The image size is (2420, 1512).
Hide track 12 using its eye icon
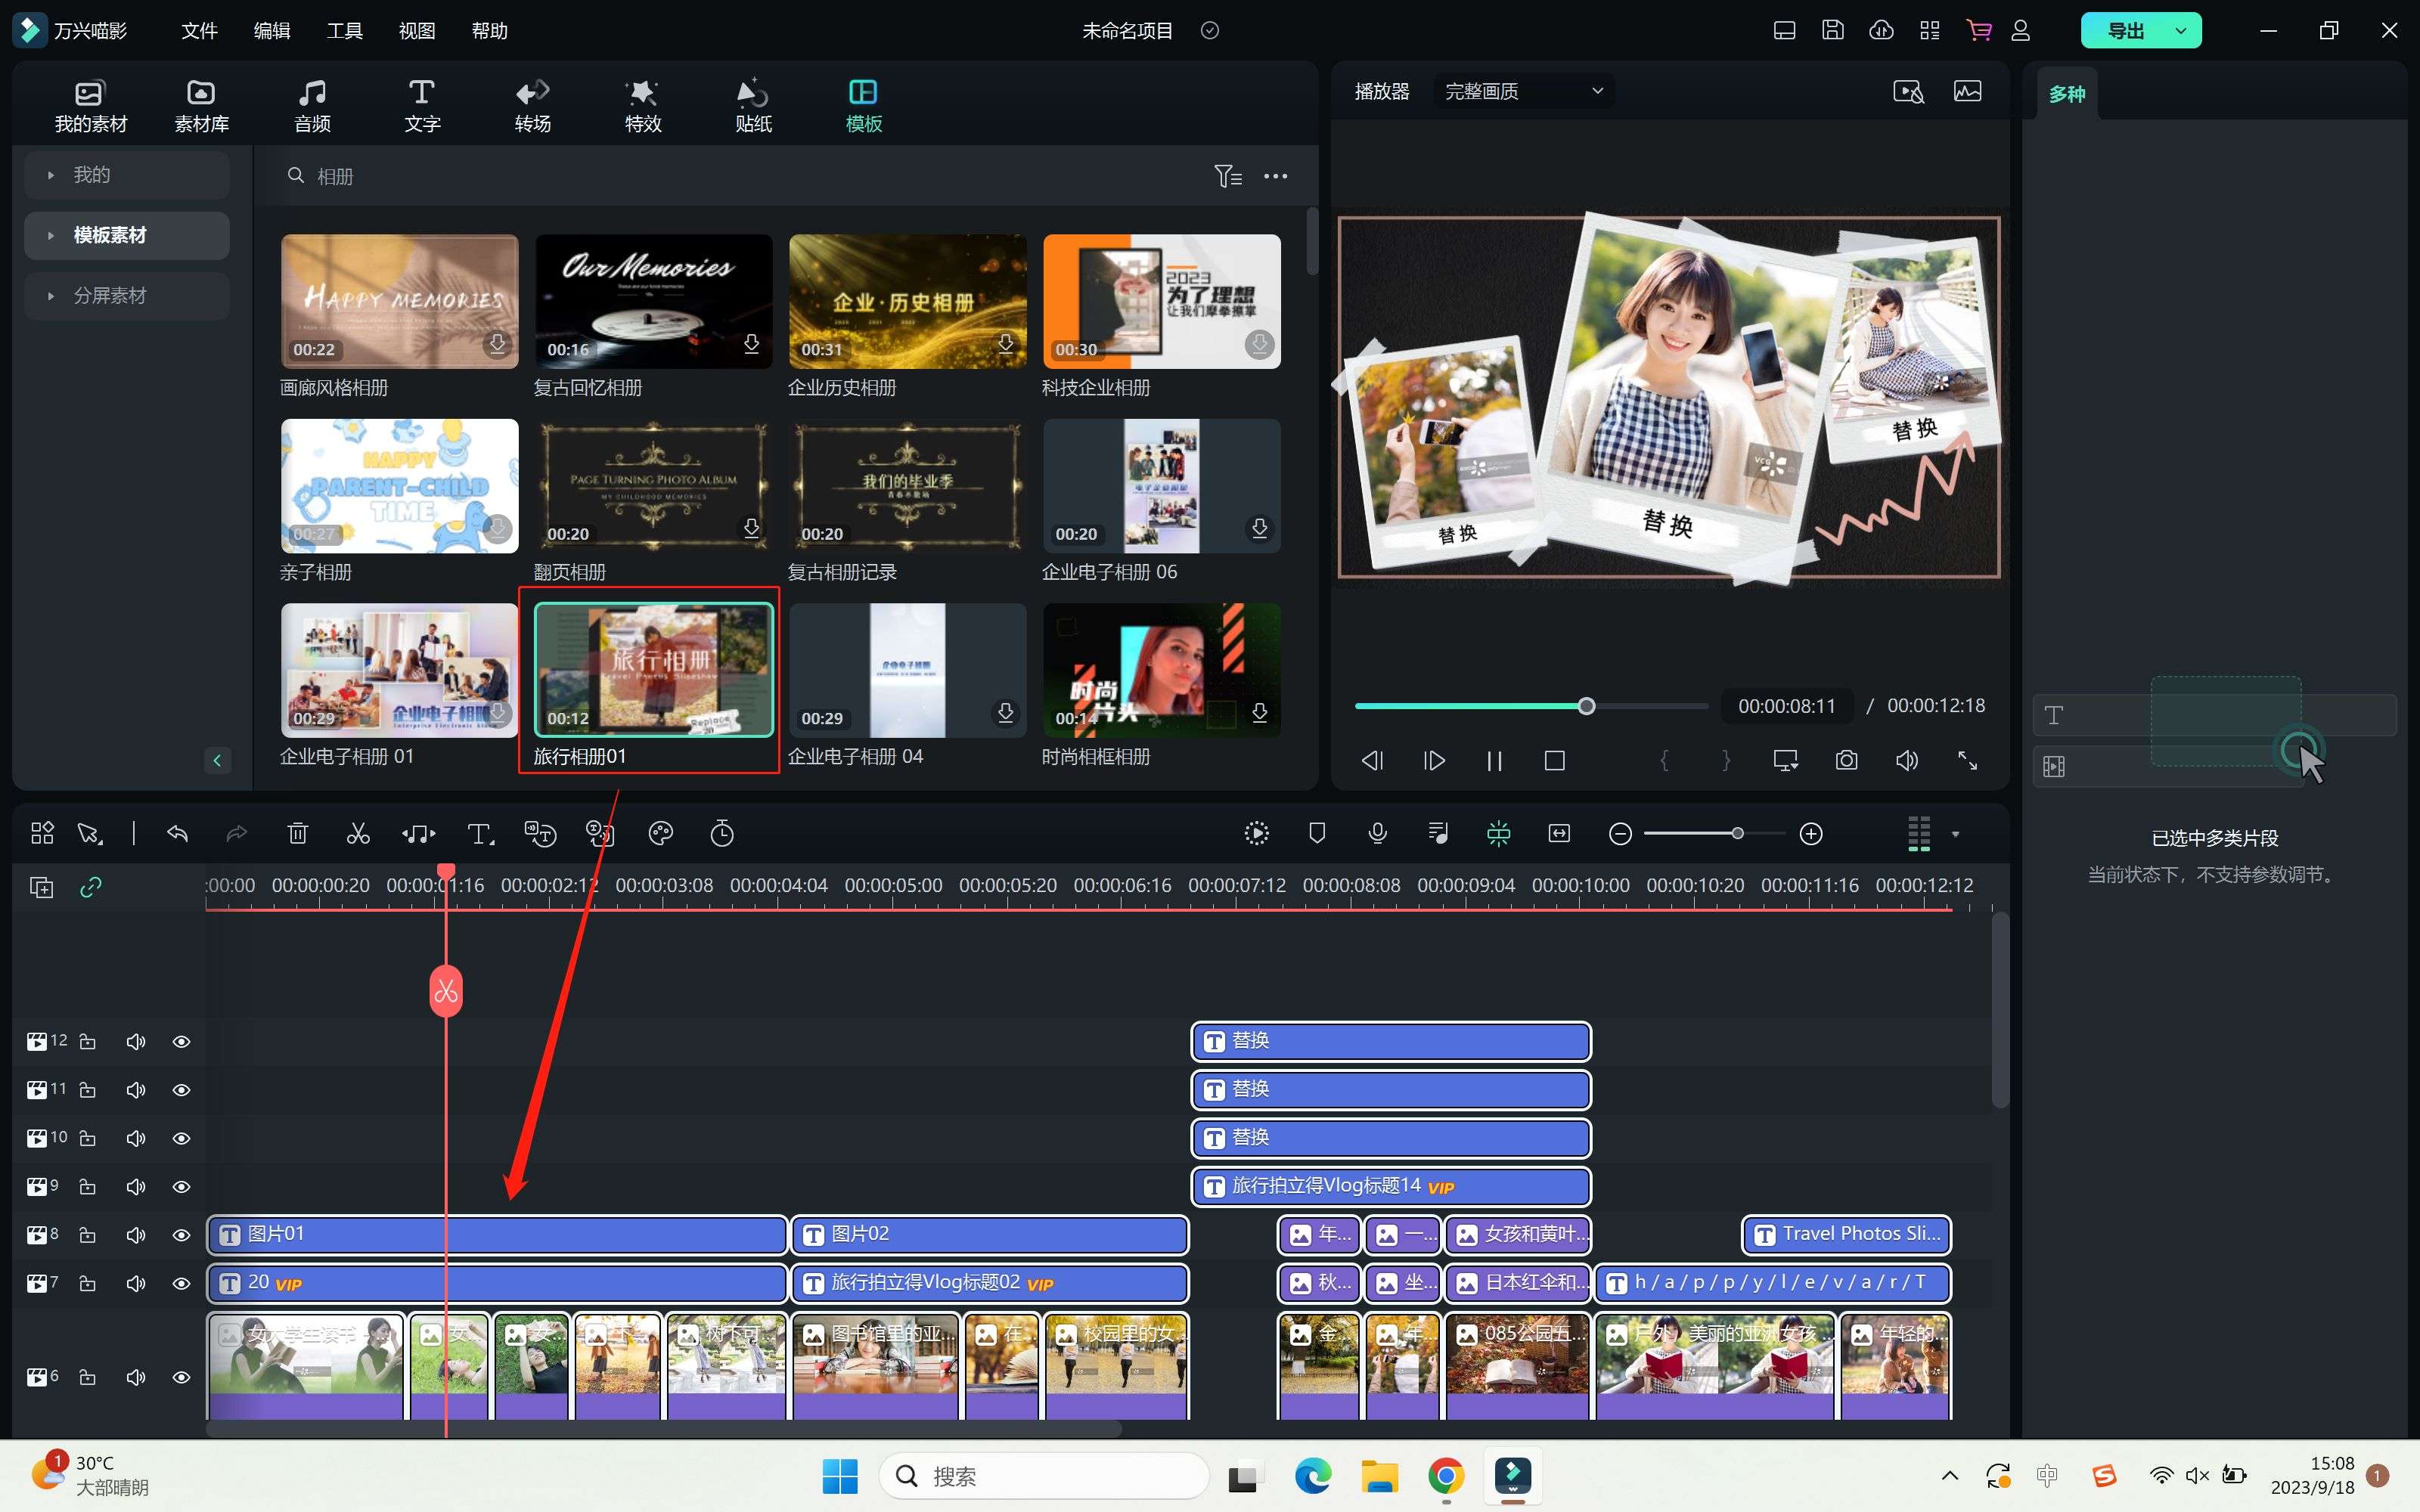181,1041
